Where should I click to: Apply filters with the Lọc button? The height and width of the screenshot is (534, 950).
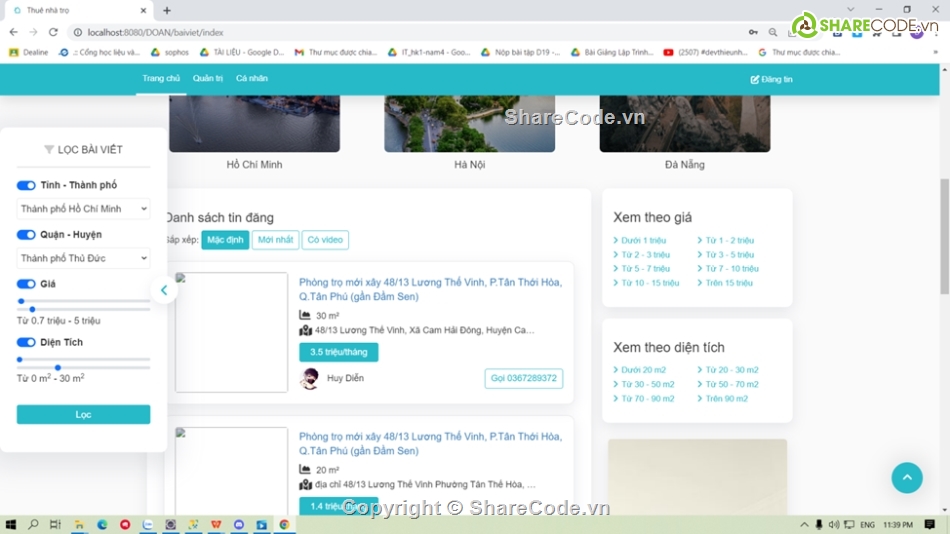(84, 415)
